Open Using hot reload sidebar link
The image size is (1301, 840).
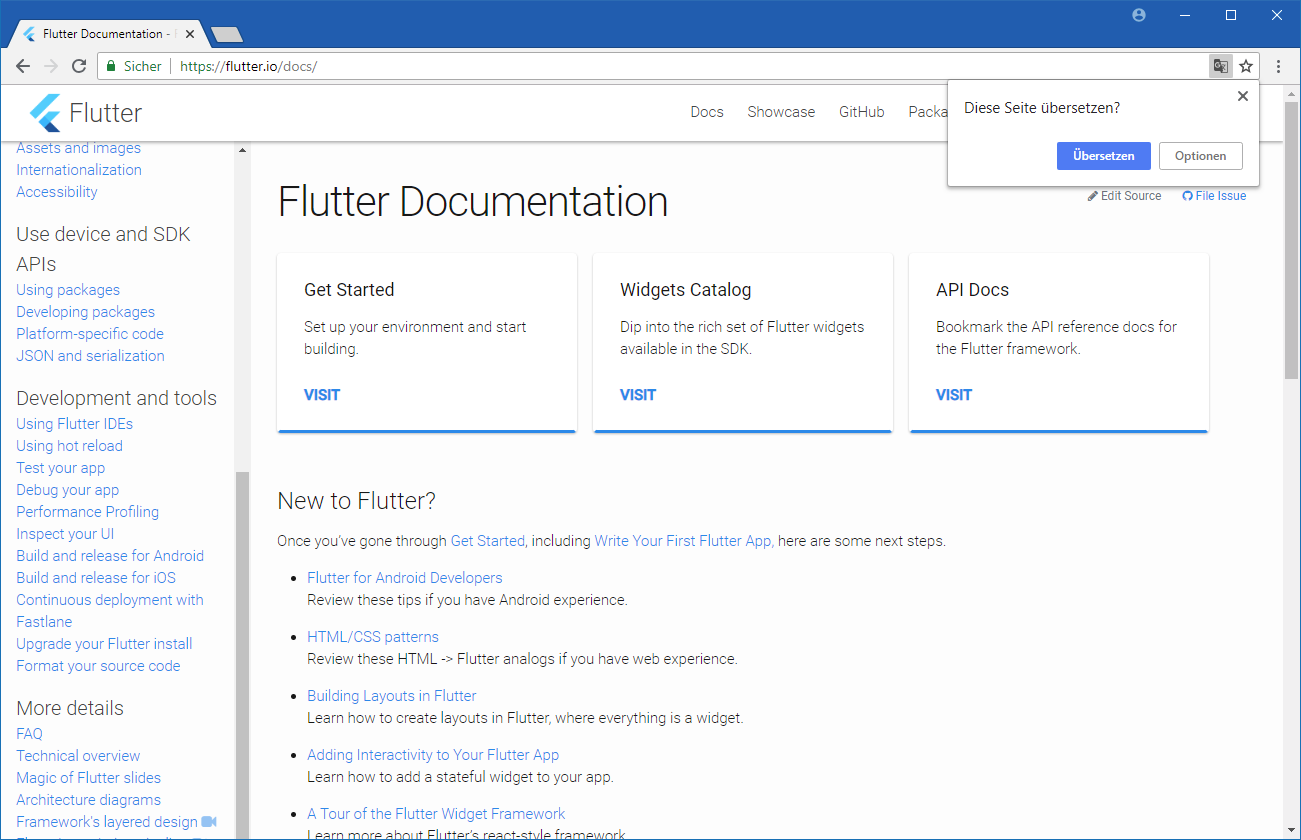(x=69, y=446)
